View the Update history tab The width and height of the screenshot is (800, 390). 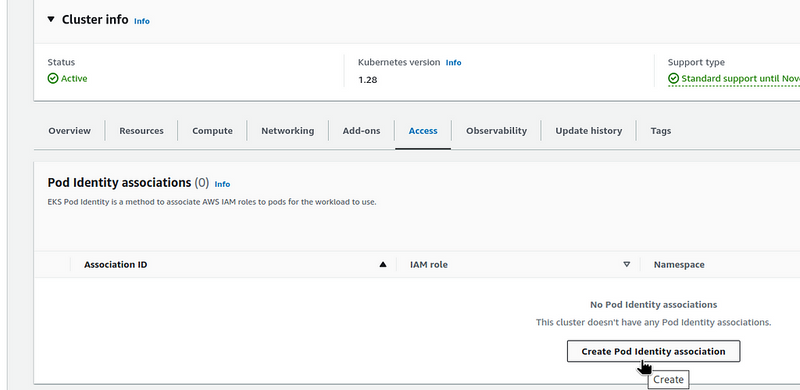(589, 131)
